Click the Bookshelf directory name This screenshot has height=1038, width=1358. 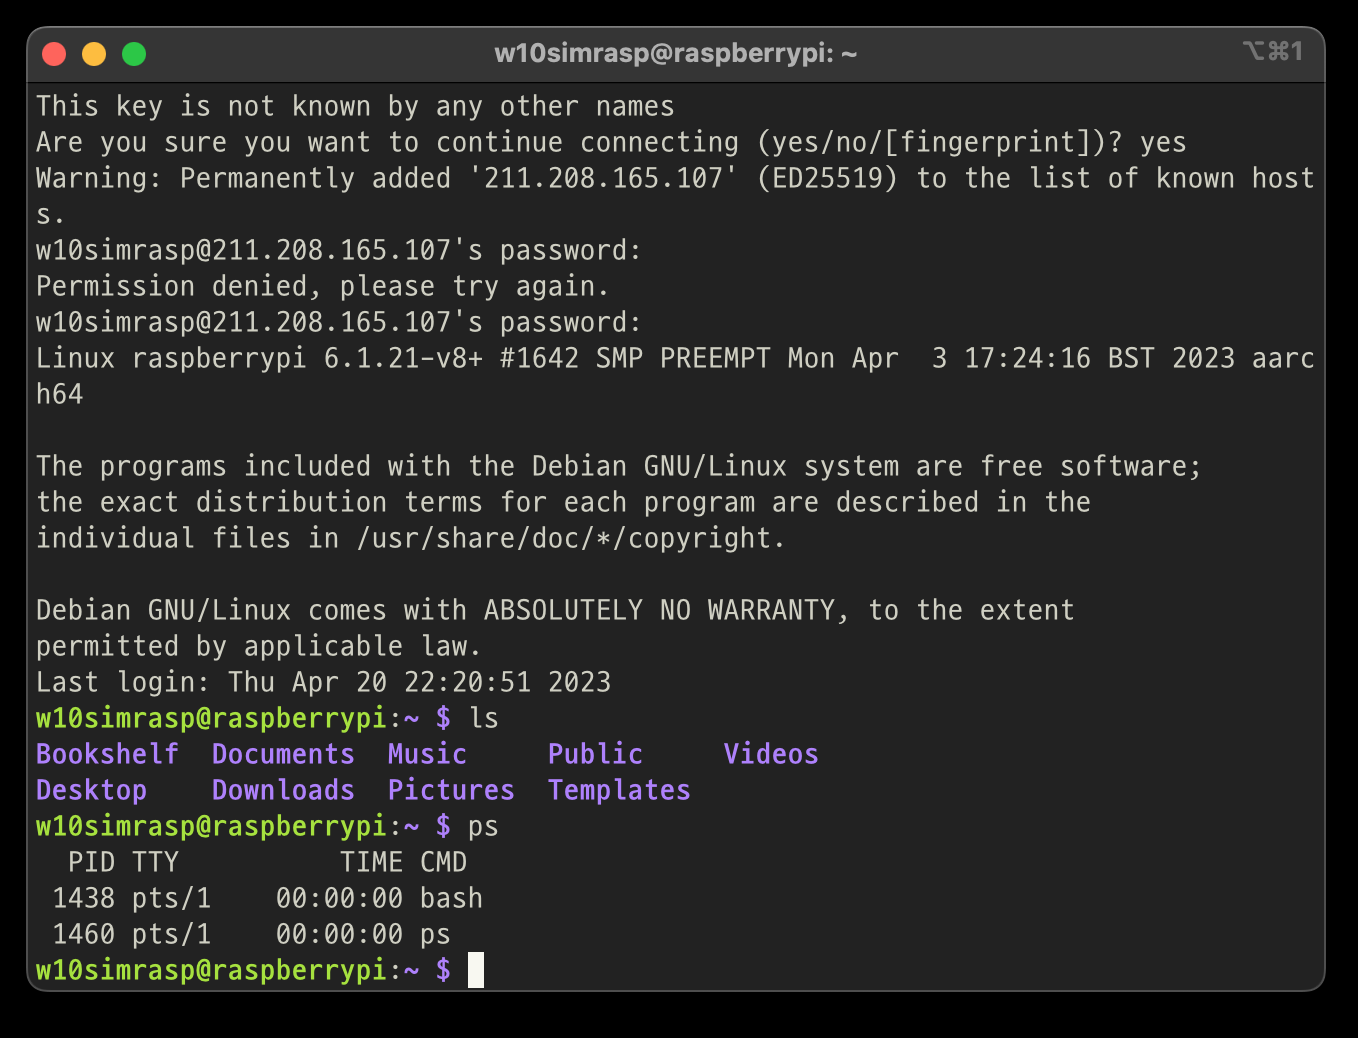tap(108, 754)
